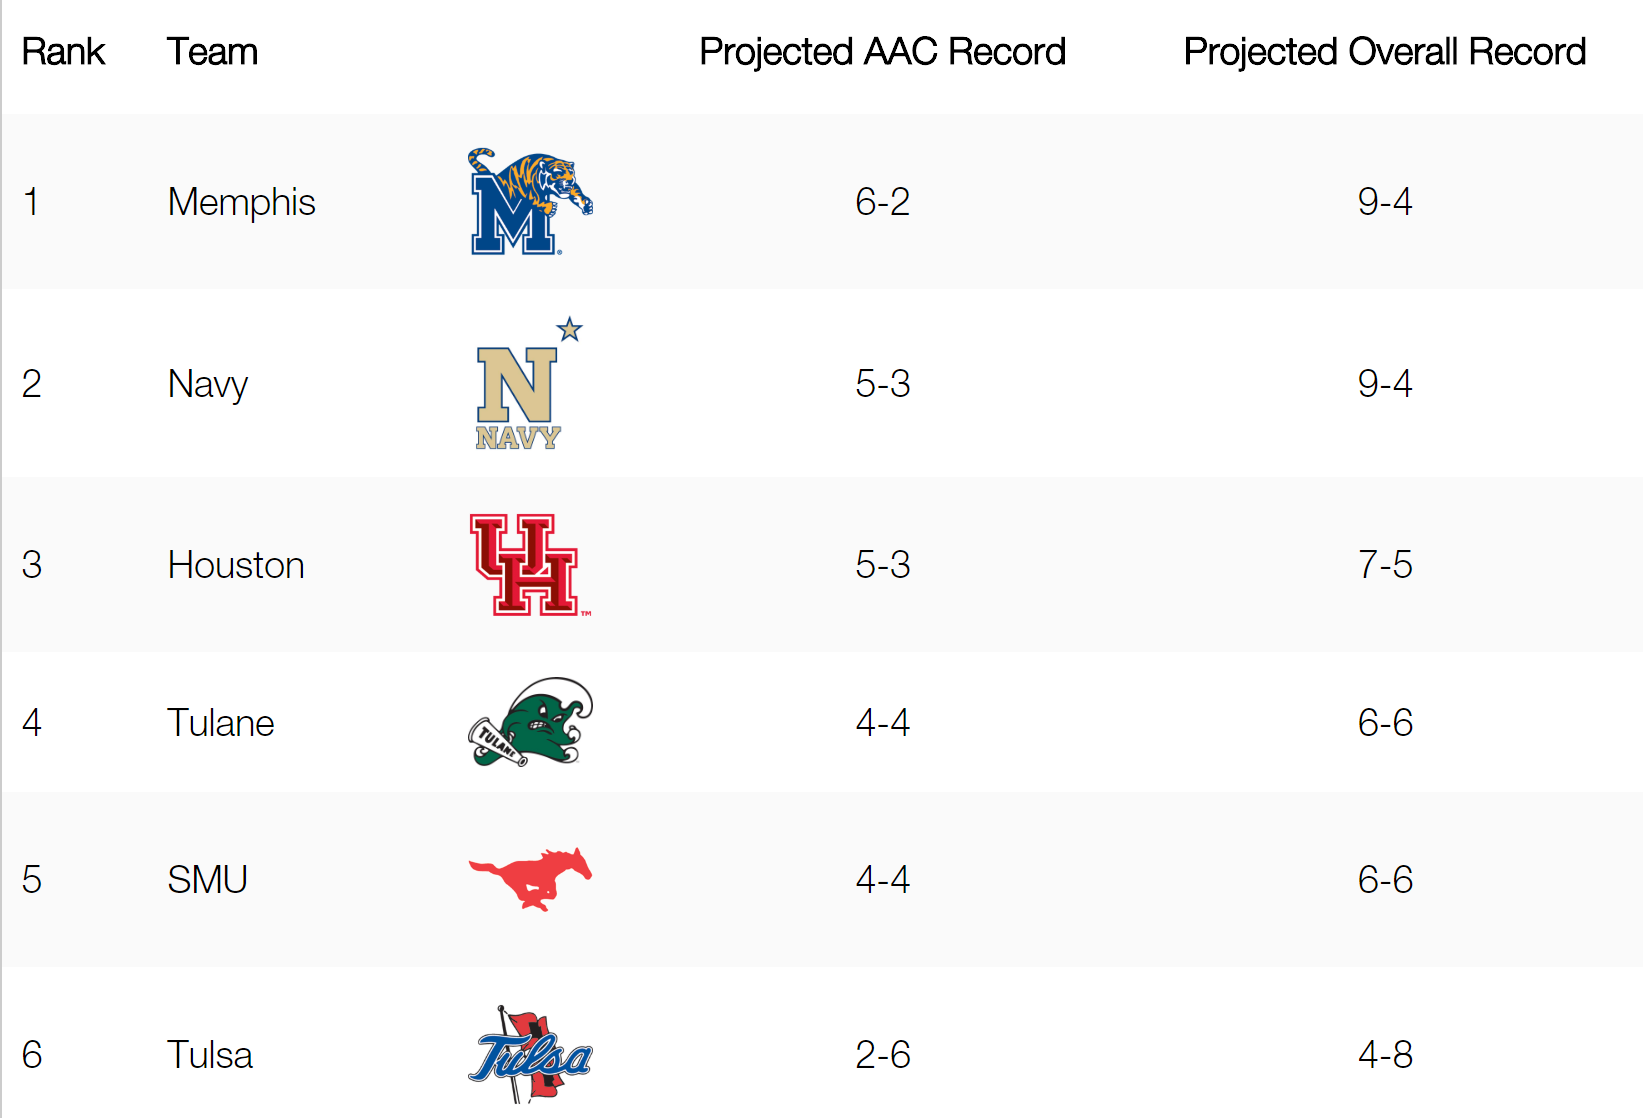The width and height of the screenshot is (1643, 1118).
Task: Select the Rank column header
Action: pyautogui.click(x=63, y=52)
